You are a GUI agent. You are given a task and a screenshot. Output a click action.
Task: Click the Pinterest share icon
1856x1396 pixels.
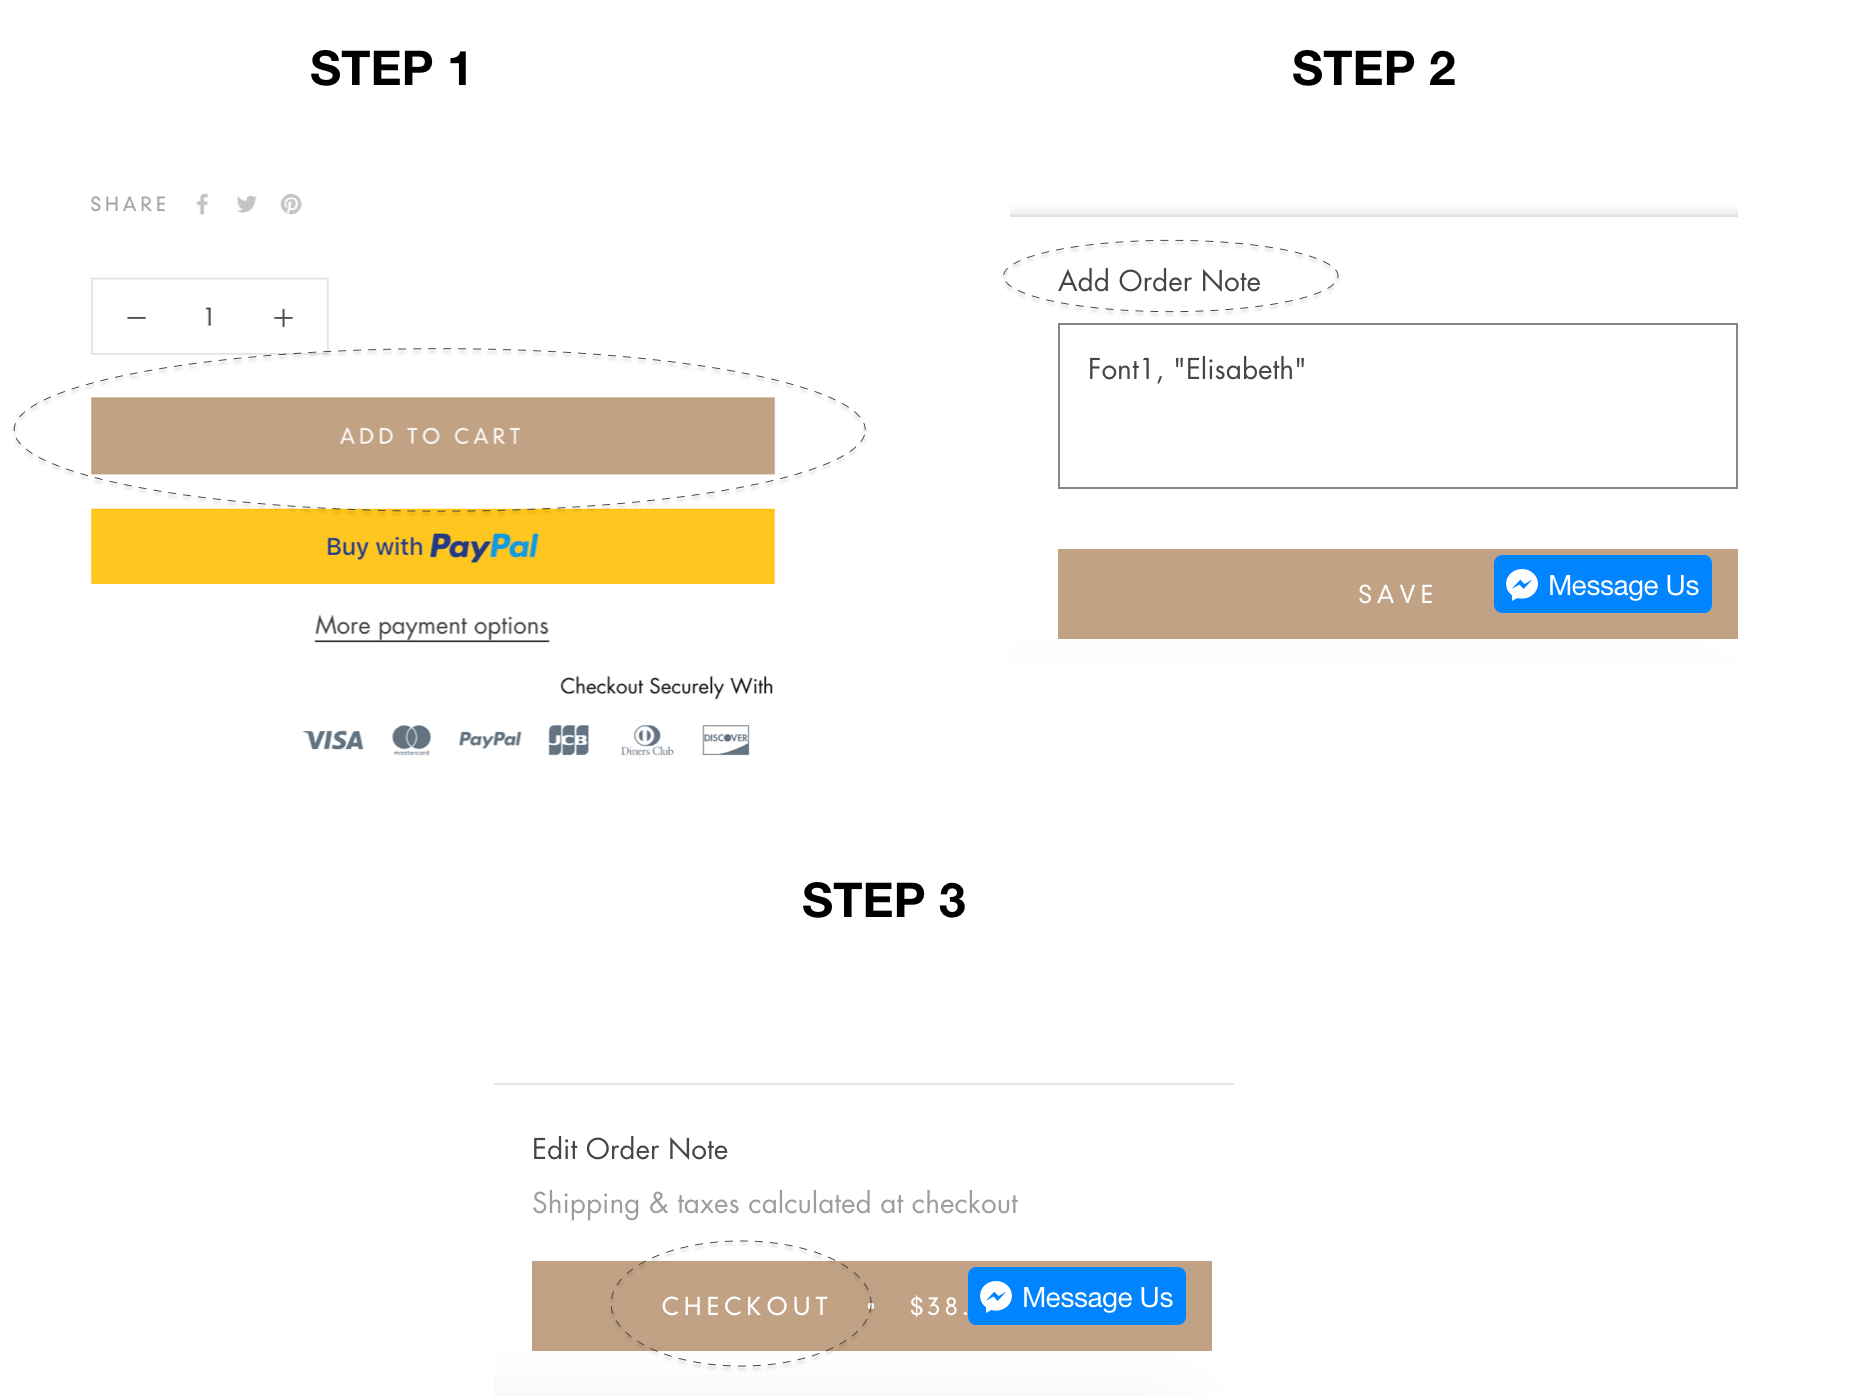[291, 204]
